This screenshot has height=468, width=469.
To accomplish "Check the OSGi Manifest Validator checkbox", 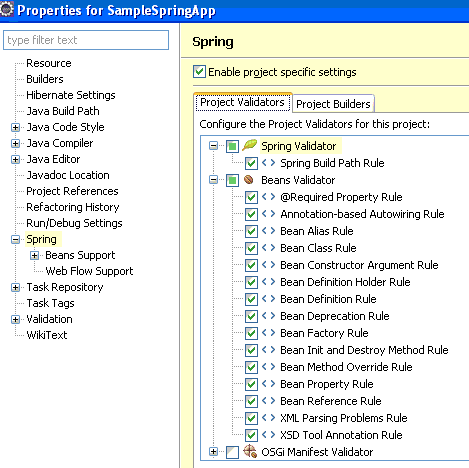I will (232, 452).
